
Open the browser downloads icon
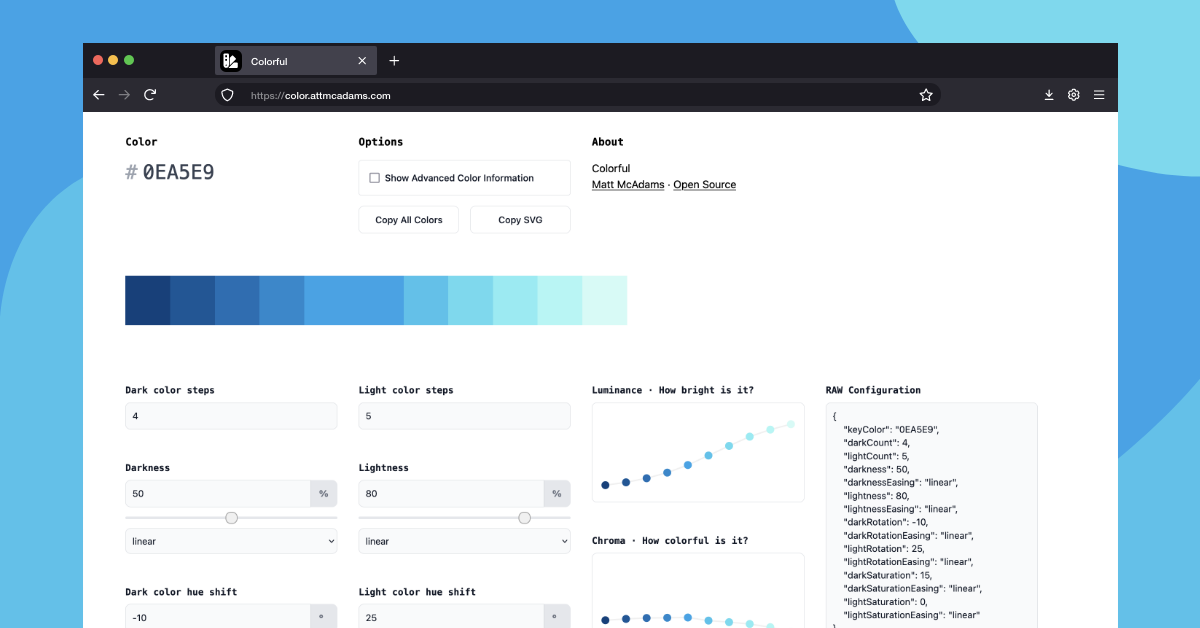1049,94
